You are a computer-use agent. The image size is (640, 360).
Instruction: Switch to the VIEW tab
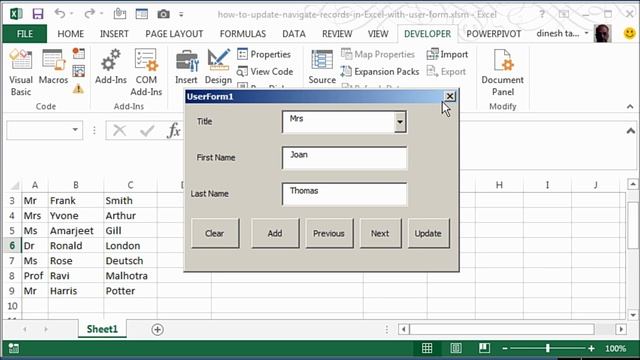(378, 34)
